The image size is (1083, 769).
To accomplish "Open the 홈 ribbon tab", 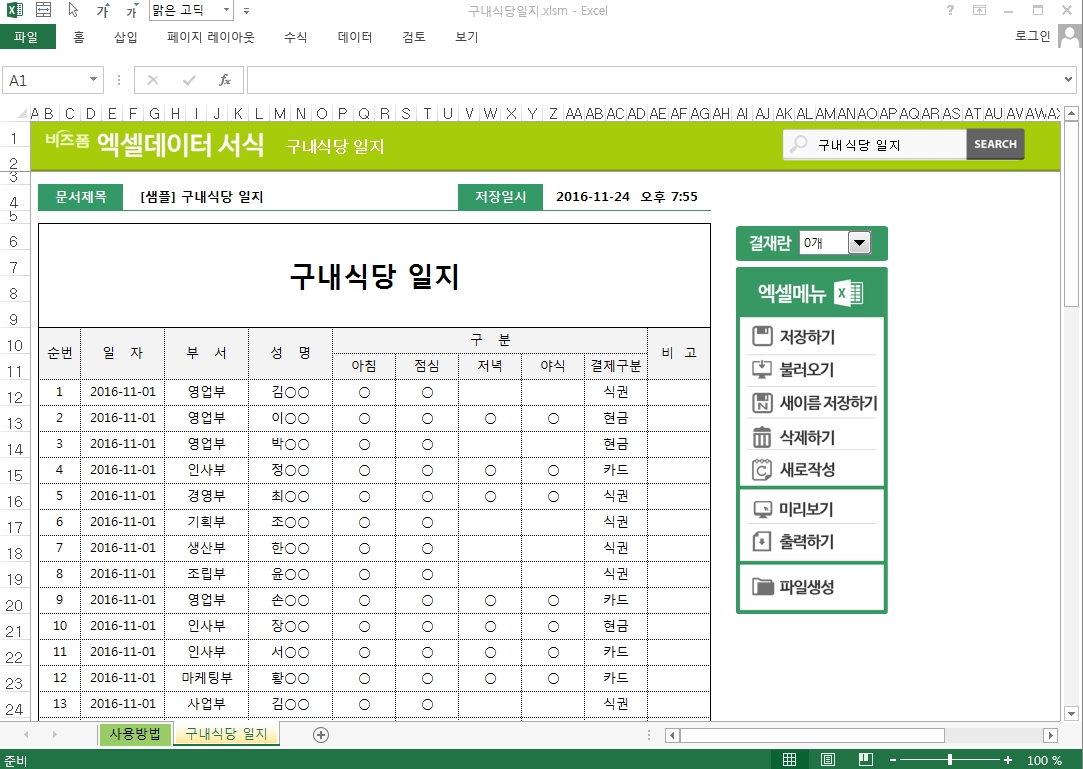I will tap(79, 37).
